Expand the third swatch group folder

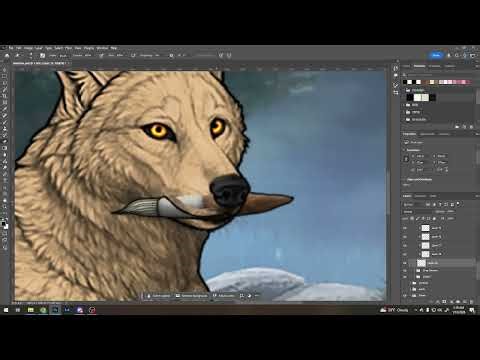pyautogui.click(x=404, y=112)
